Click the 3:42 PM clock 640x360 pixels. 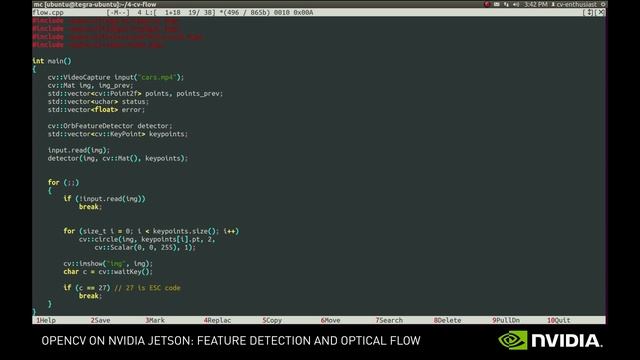[536, 4]
